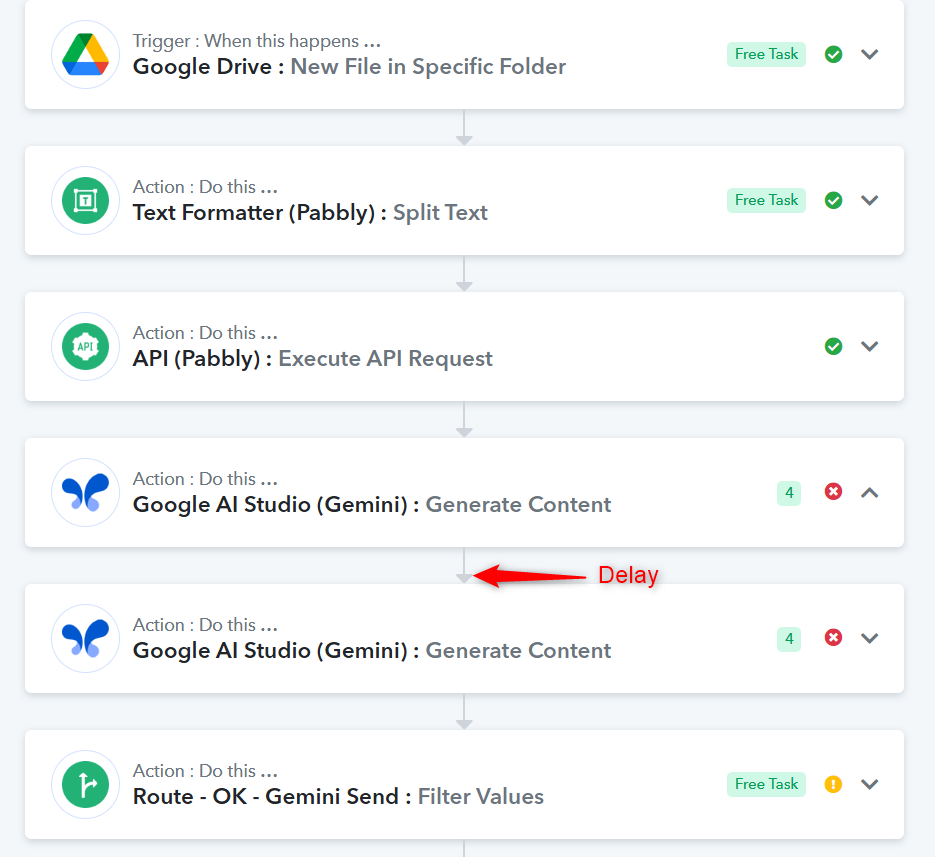Click the red error icon on the second Gemini step

[x=833, y=638]
